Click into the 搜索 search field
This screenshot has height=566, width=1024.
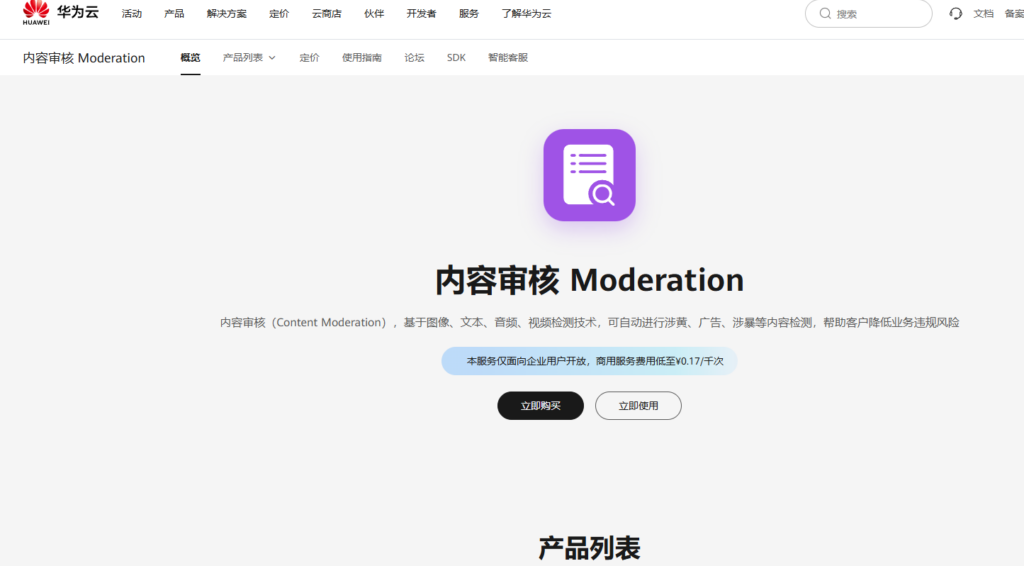tap(869, 14)
